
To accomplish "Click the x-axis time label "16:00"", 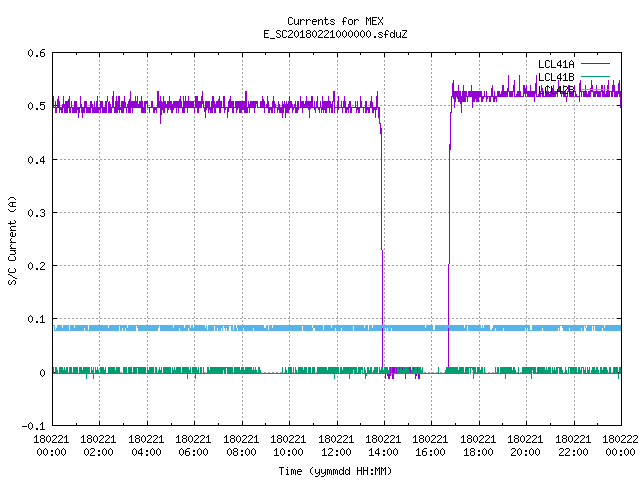I will (x=430, y=452).
